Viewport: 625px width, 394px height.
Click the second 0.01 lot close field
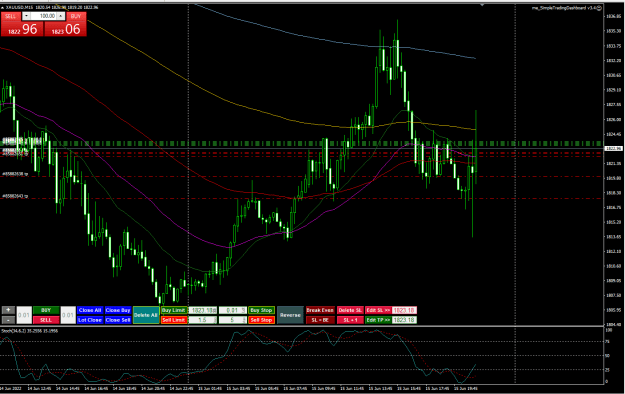click(68, 315)
